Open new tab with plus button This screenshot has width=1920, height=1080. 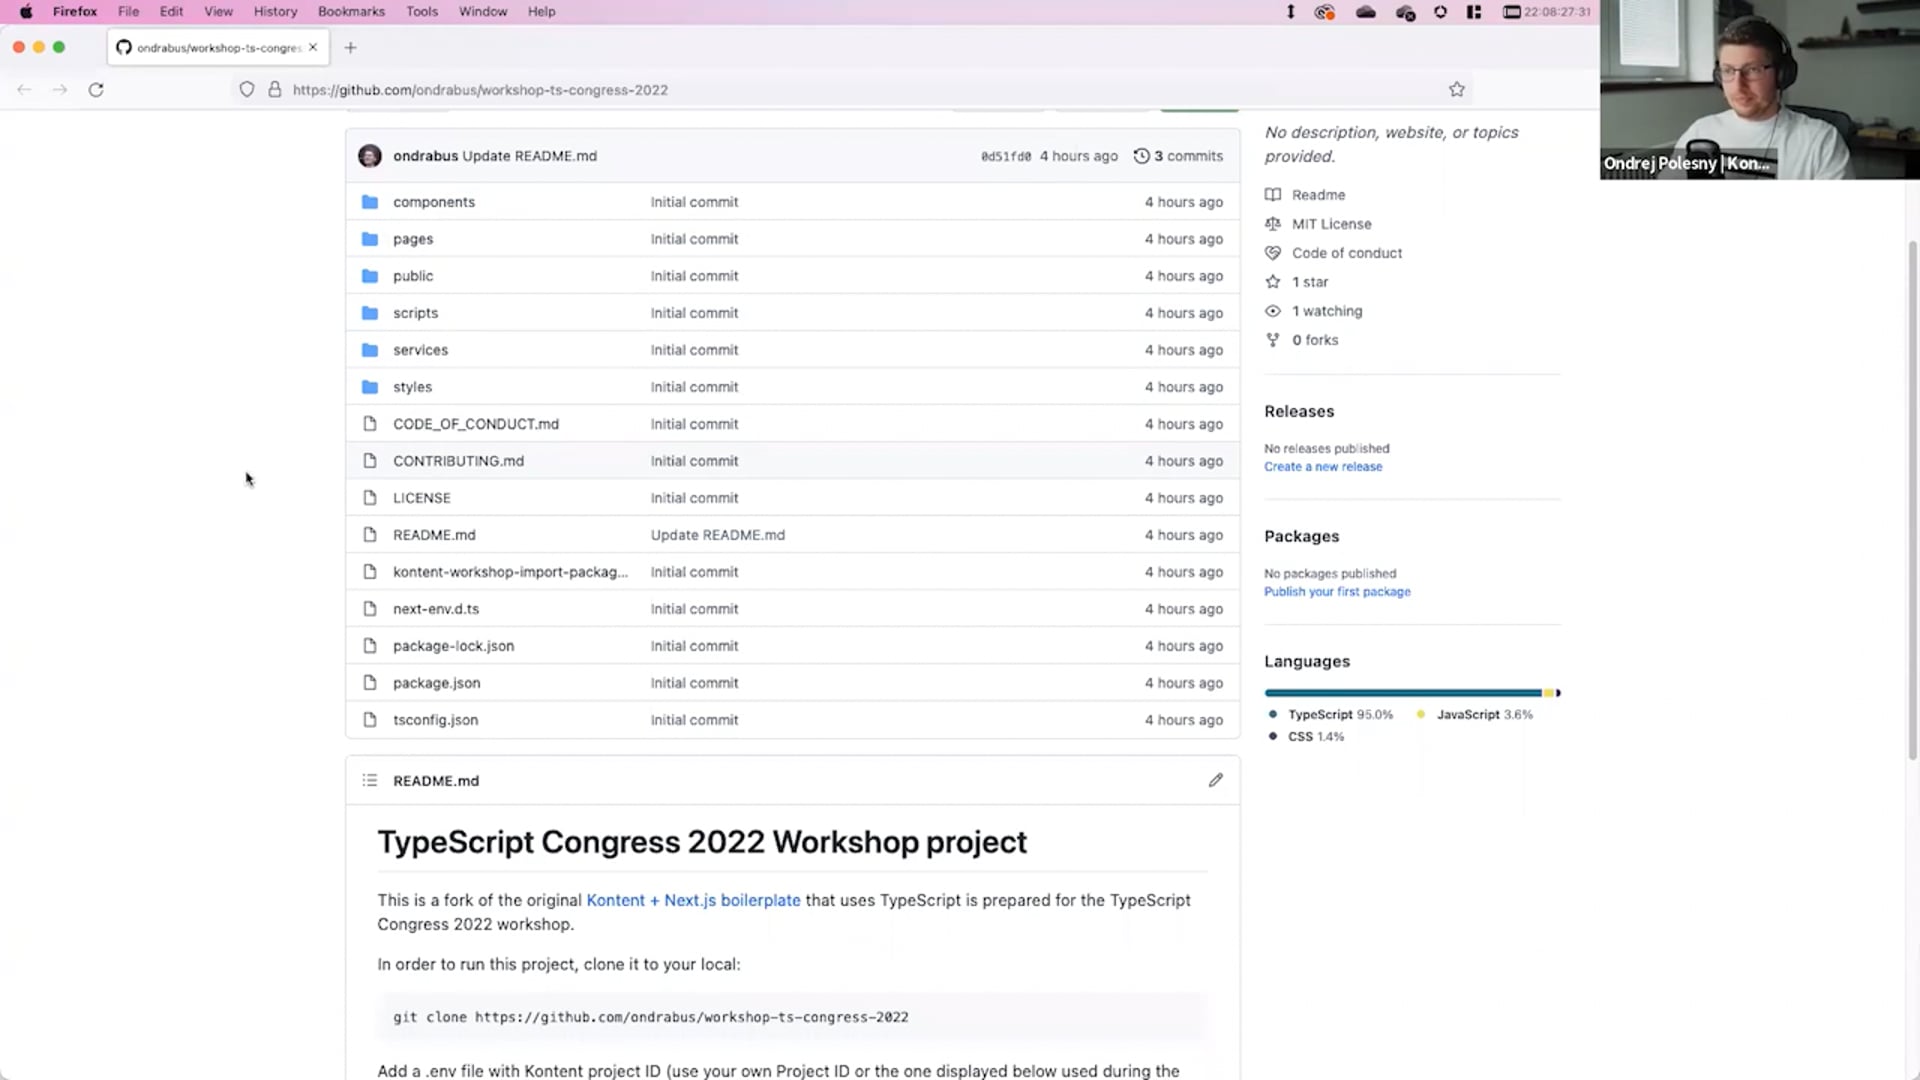(350, 47)
